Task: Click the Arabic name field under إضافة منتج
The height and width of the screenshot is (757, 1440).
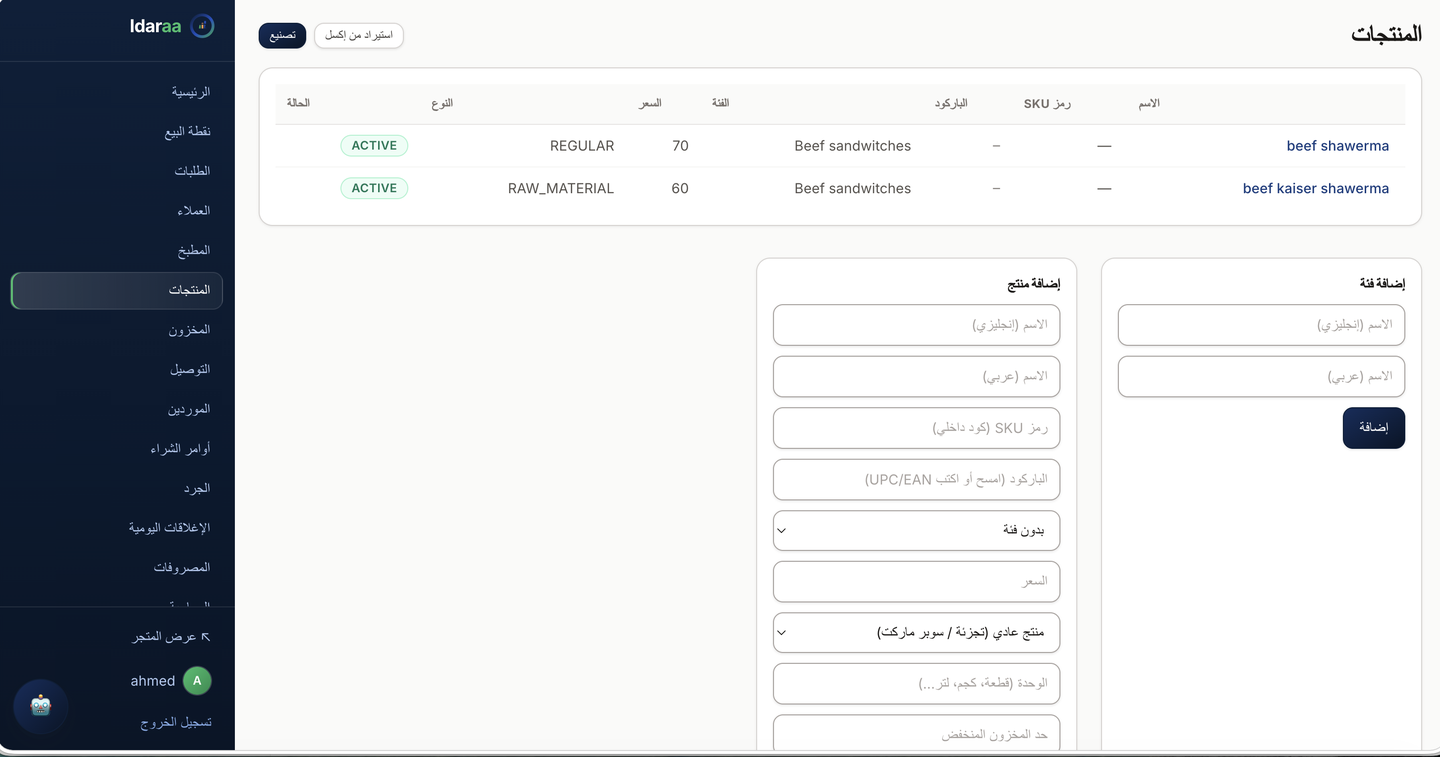Action: [x=916, y=377]
